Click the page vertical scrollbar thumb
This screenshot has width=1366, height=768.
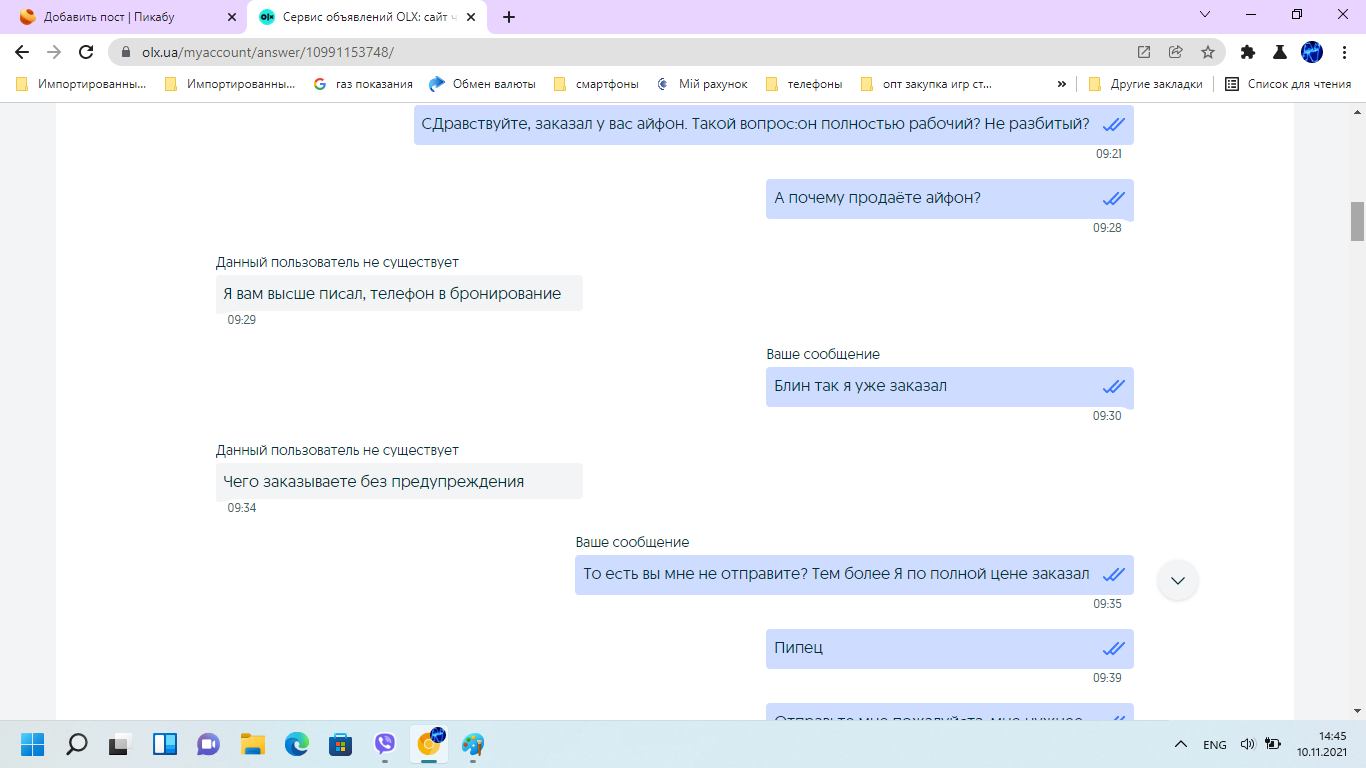(1357, 221)
